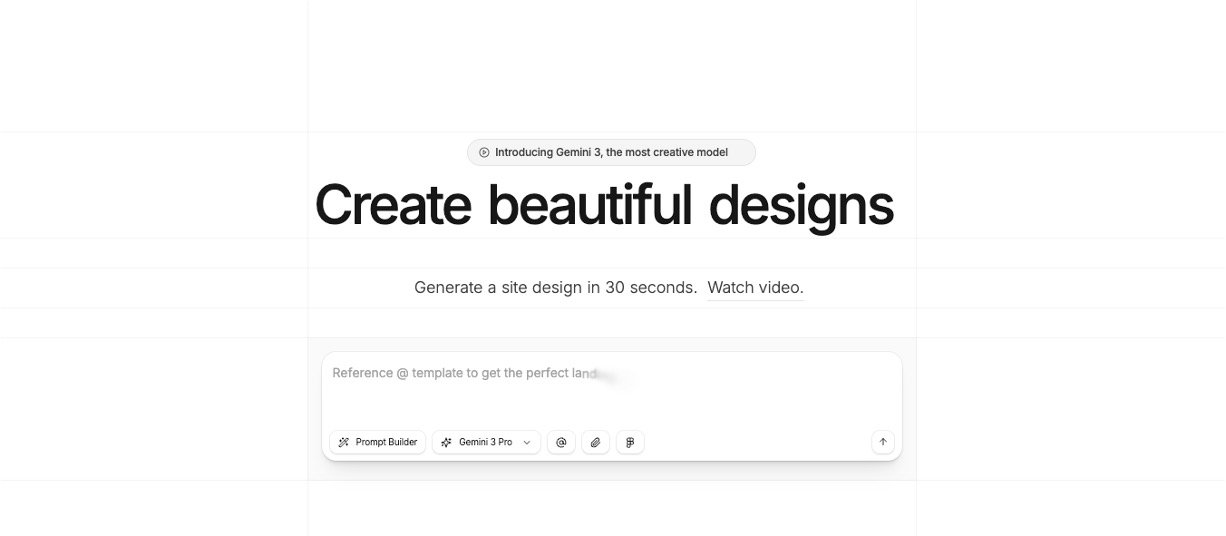The height and width of the screenshot is (536, 1226).
Task: Click the play icon in the announcement pill
Action: tap(484, 153)
